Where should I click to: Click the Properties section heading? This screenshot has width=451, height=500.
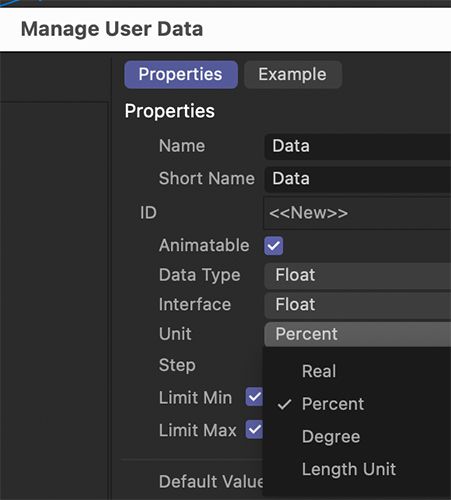(x=170, y=111)
